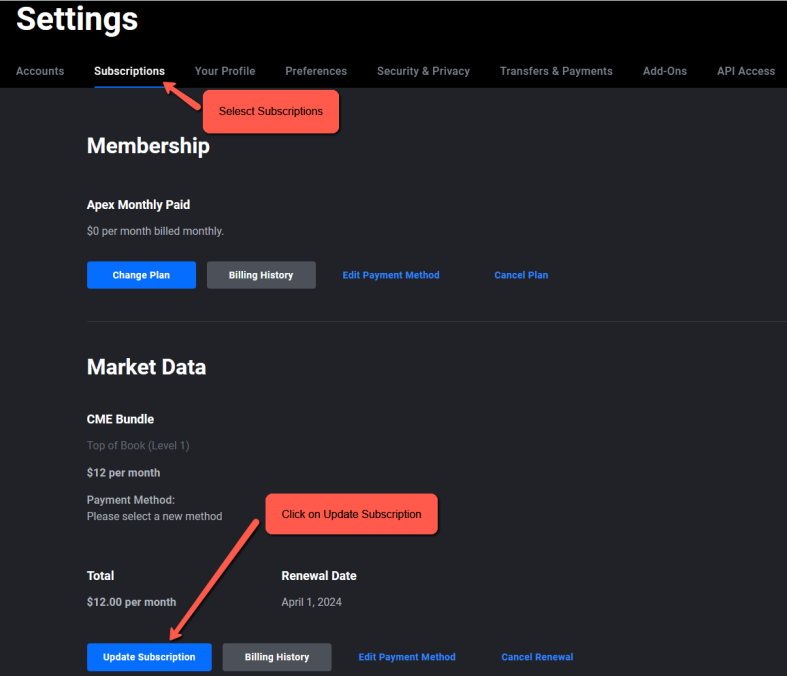Click Edit Payment Method in Membership section
The width and height of the screenshot is (787, 676).
(391, 275)
